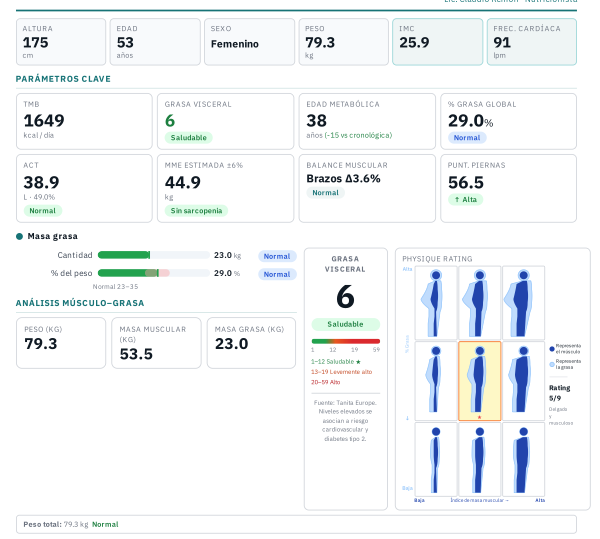Image resolution: width=600 pixels, height=539 pixels.
Task: Click the Punt. Piernas value 56.5
Action: click(466, 182)
